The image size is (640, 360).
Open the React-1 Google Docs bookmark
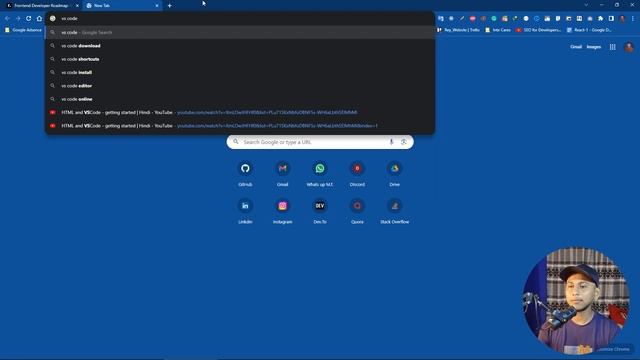coord(589,30)
